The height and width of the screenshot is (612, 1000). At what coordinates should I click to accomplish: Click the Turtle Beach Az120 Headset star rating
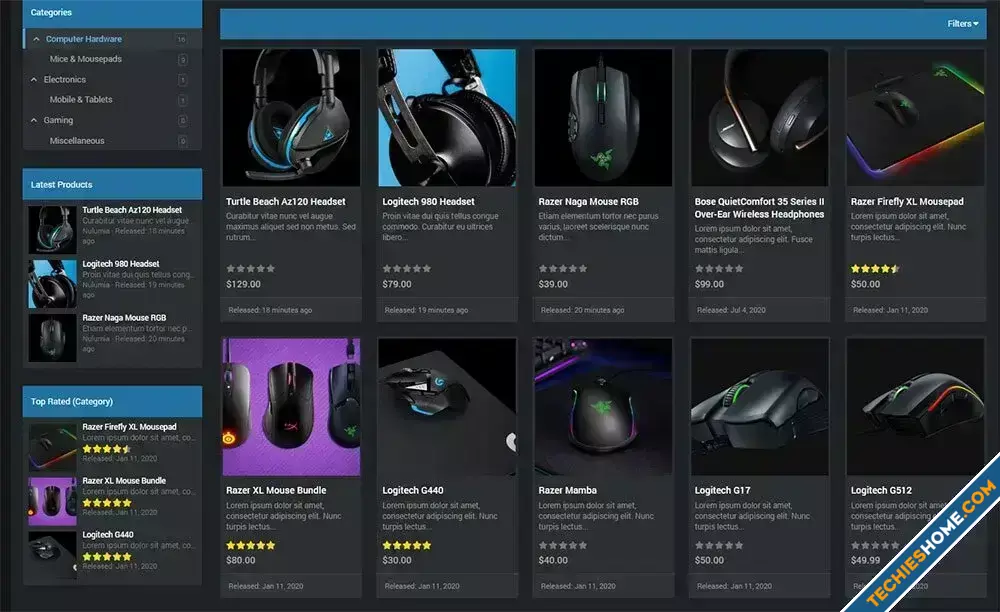[x=251, y=269]
